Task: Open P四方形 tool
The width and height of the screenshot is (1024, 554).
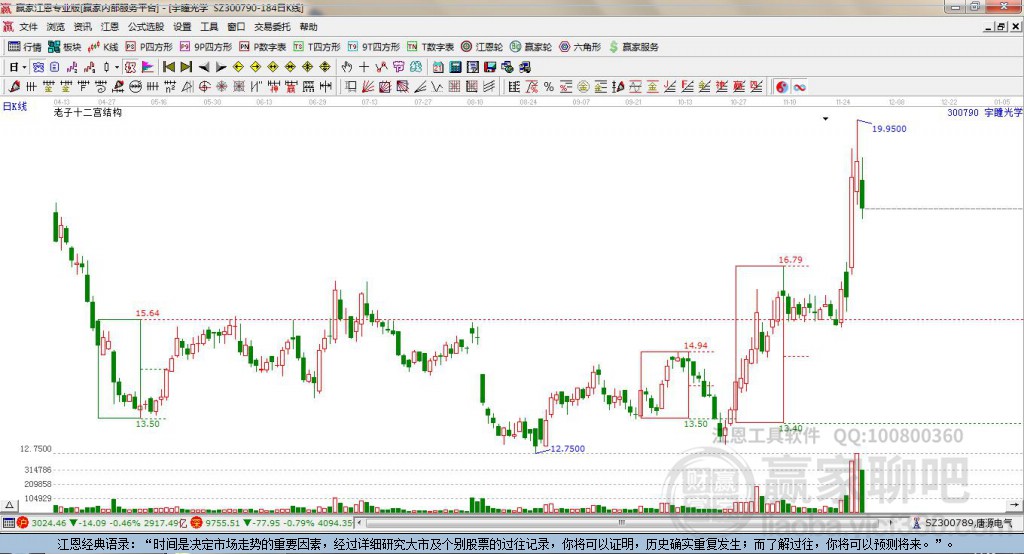Action: [149, 47]
